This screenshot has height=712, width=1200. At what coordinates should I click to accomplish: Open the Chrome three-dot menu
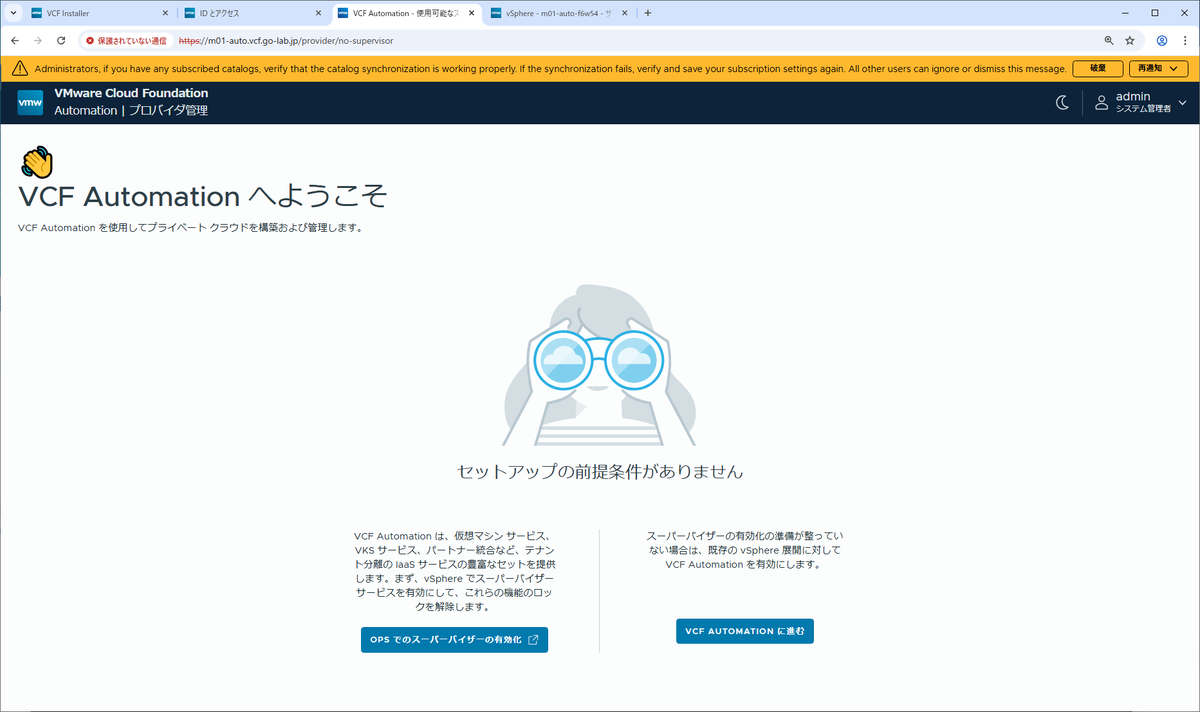click(x=1186, y=42)
